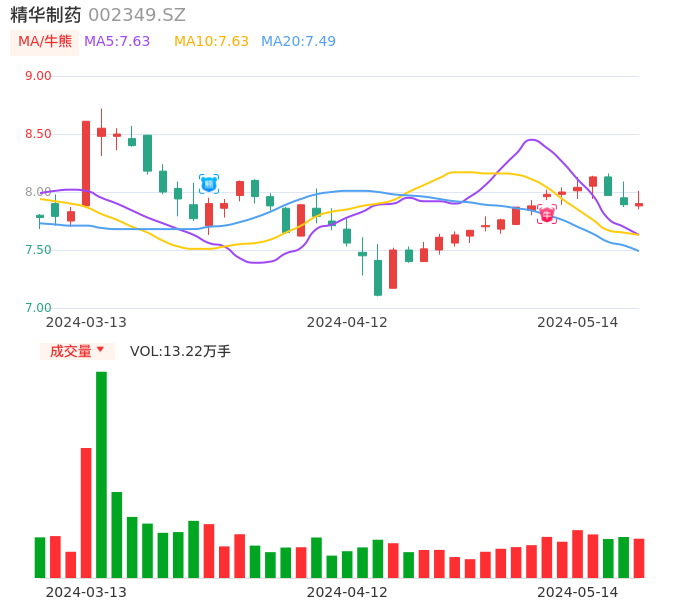The height and width of the screenshot is (606, 686).
Task: Click the blue bear signal marker
Action: pos(209,184)
